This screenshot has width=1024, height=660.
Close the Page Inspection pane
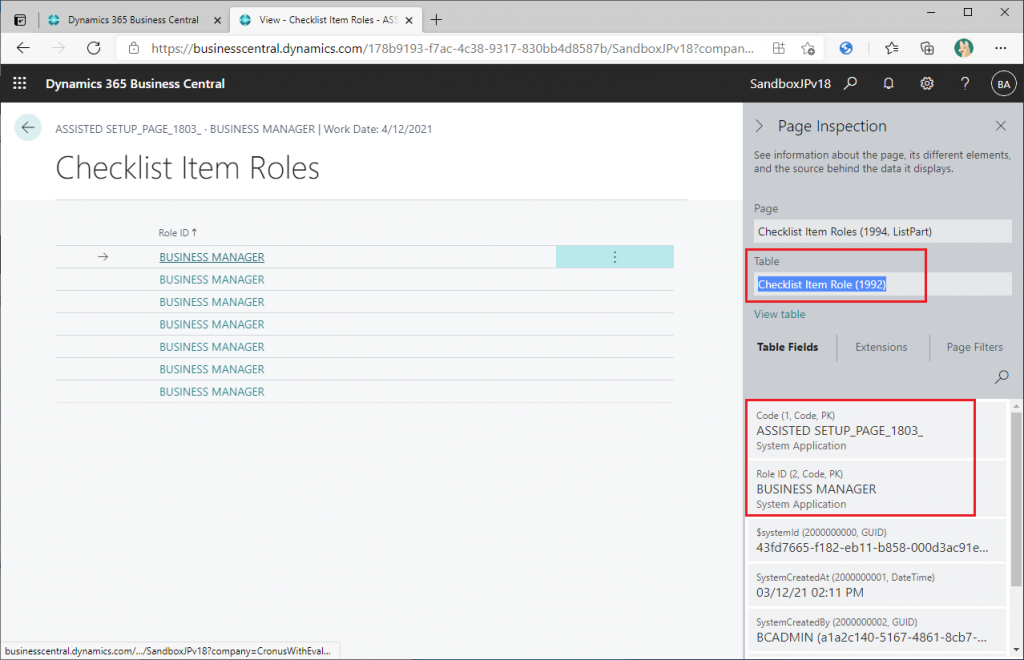click(1000, 126)
